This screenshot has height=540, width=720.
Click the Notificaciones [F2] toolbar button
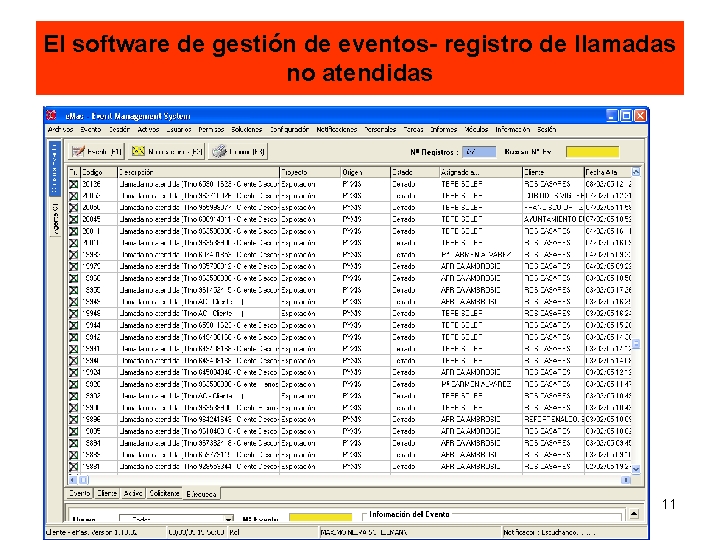[x=166, y=152]
